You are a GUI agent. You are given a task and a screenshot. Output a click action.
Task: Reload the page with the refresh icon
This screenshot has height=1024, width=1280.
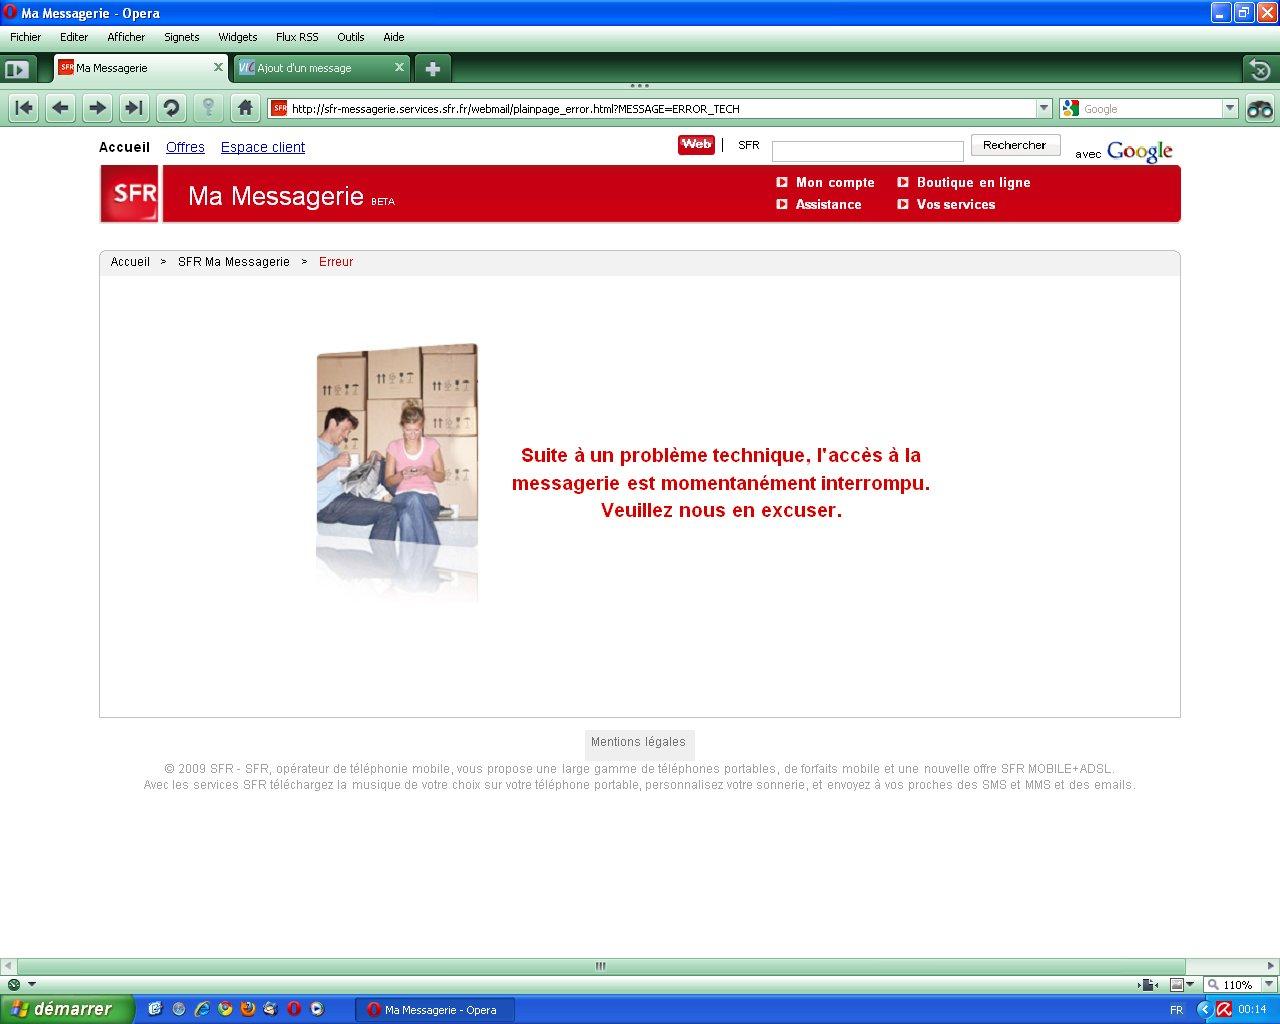[171, 108]
